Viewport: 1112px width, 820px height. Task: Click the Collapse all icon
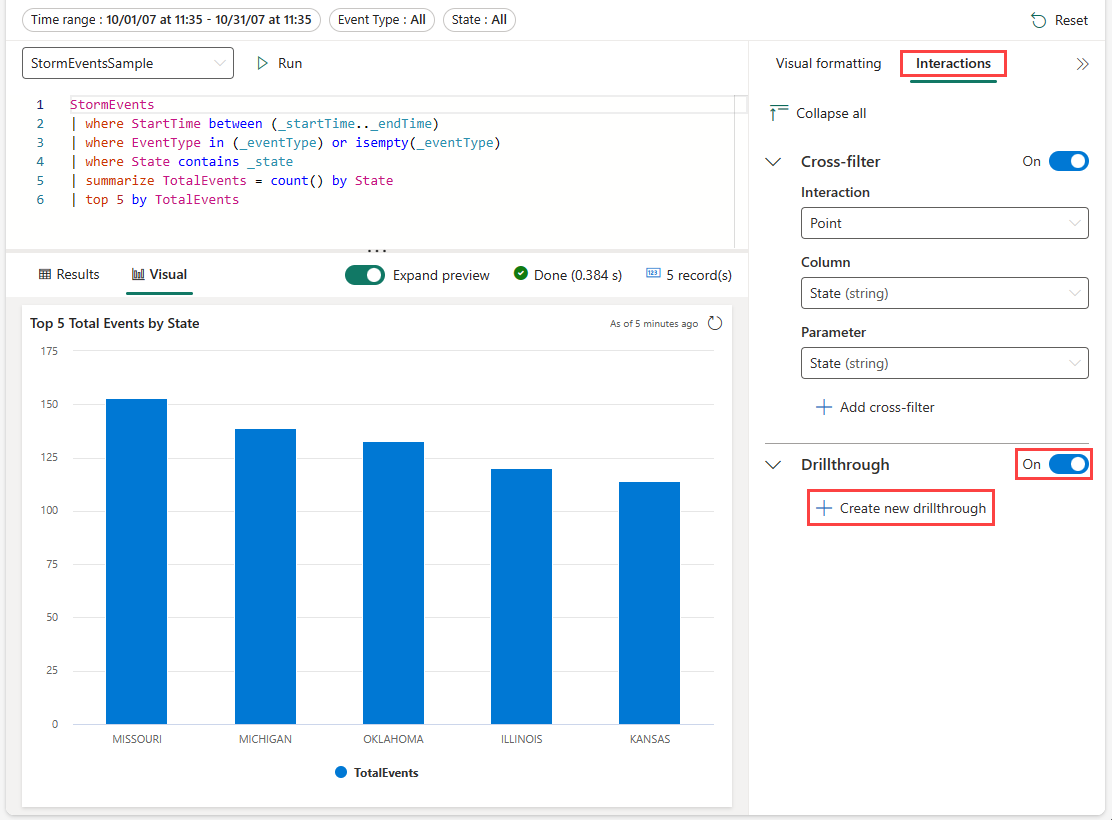[x=779, y=113]
